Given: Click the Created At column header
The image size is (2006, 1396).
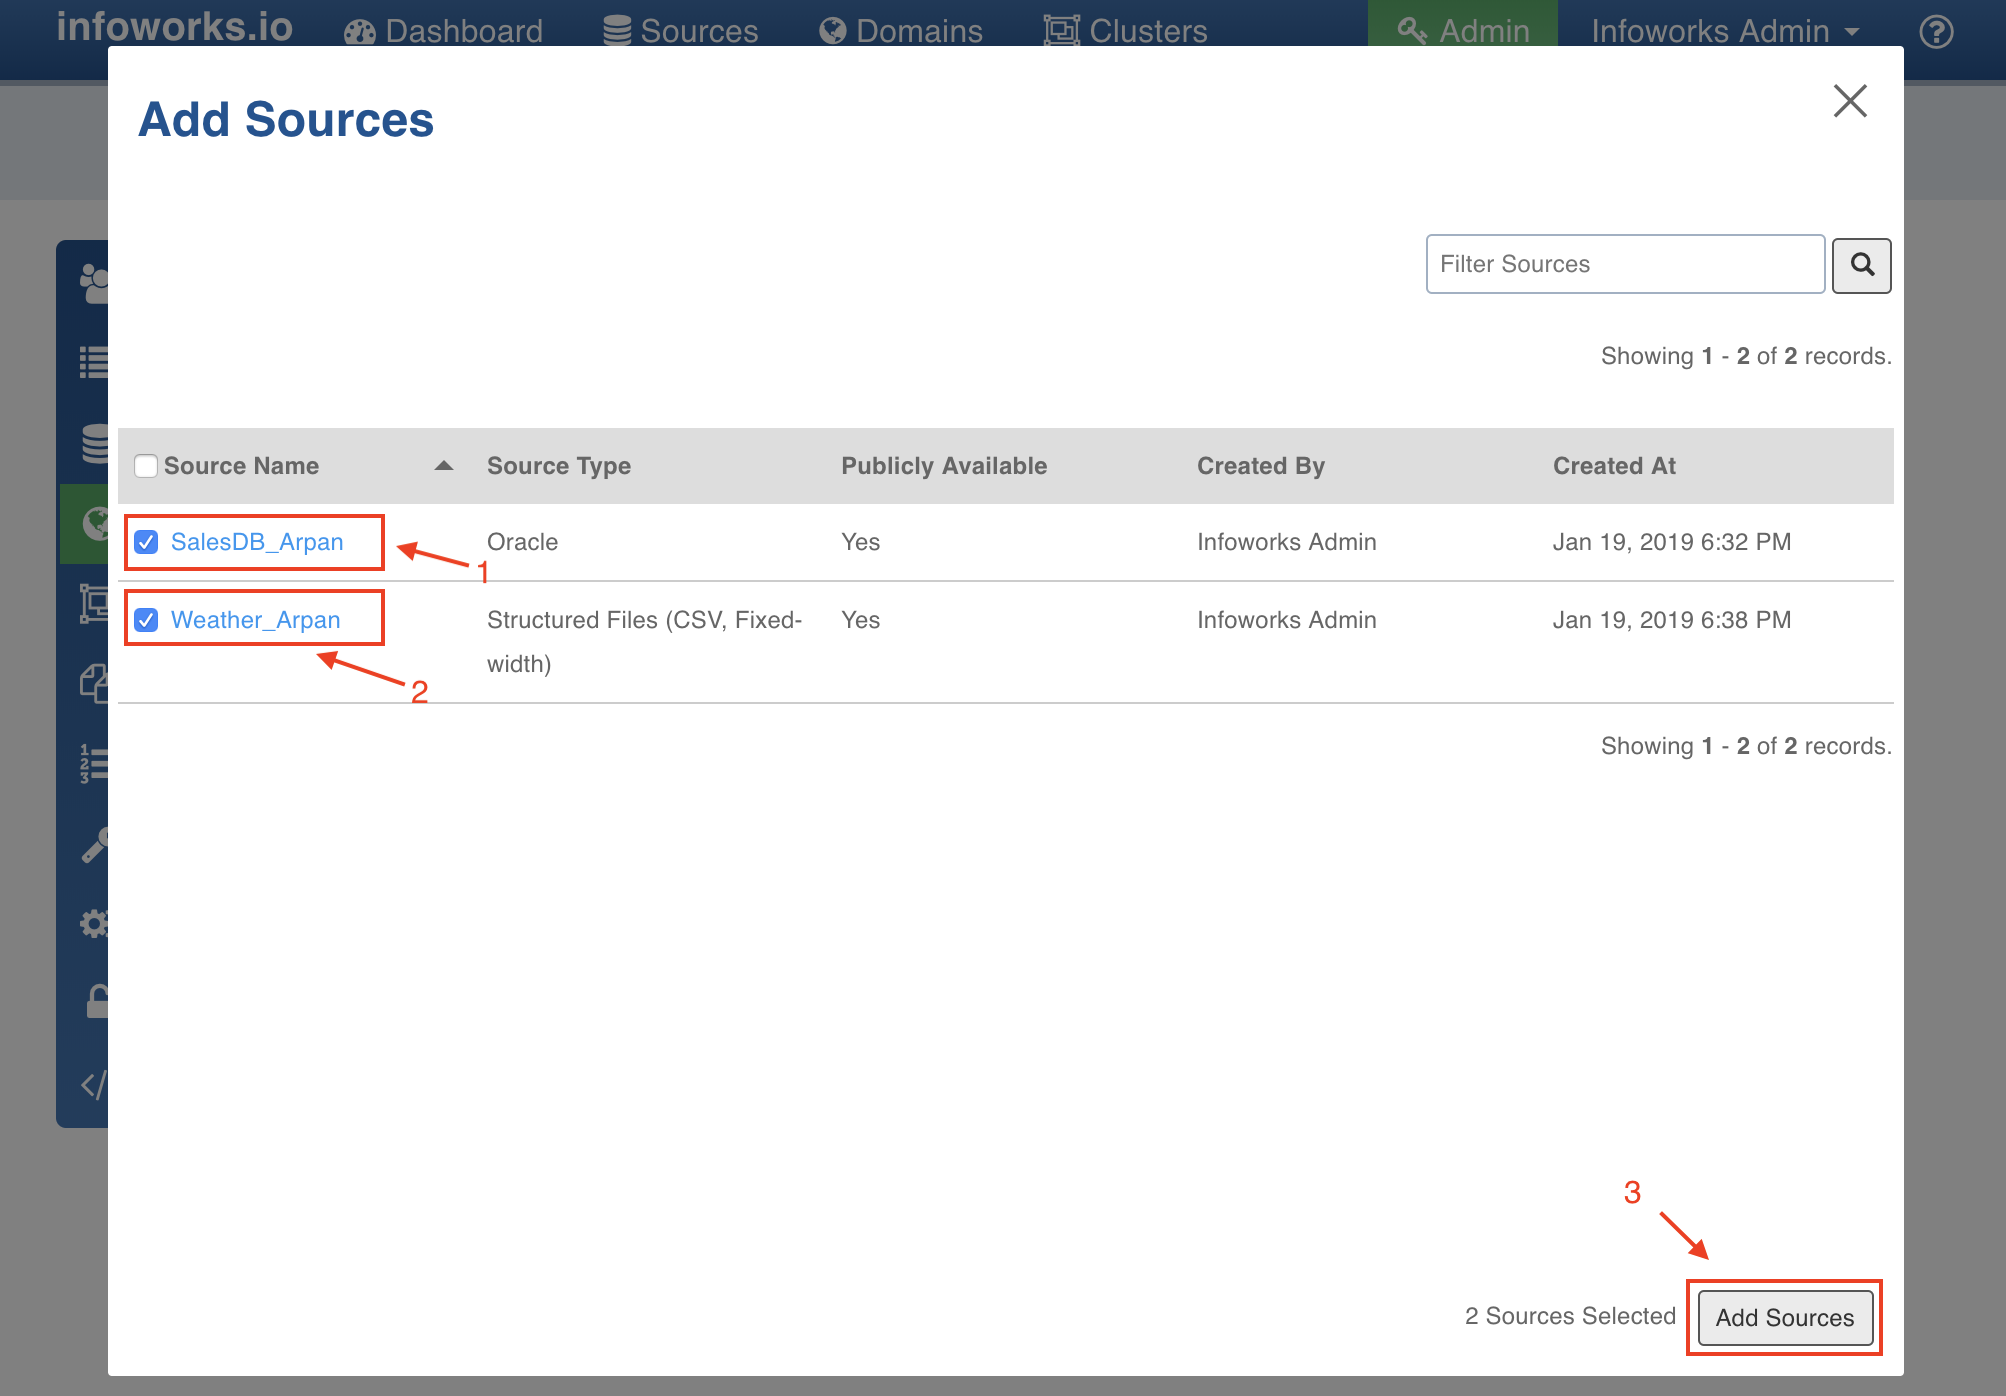Looking at the screenshot, I should click(1614, 466).
